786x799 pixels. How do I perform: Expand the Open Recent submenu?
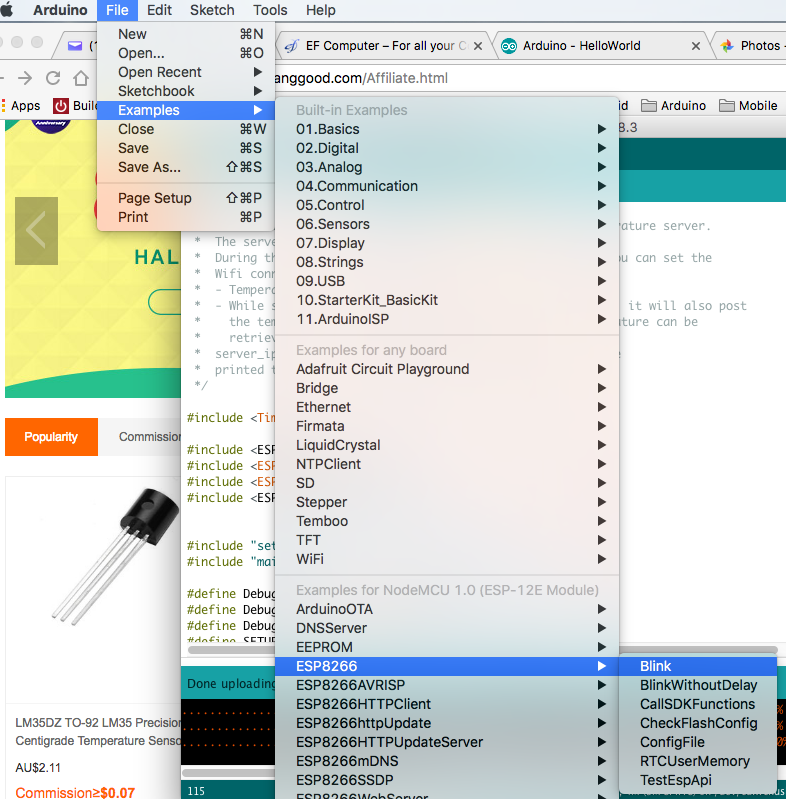(x=186, y=72)
